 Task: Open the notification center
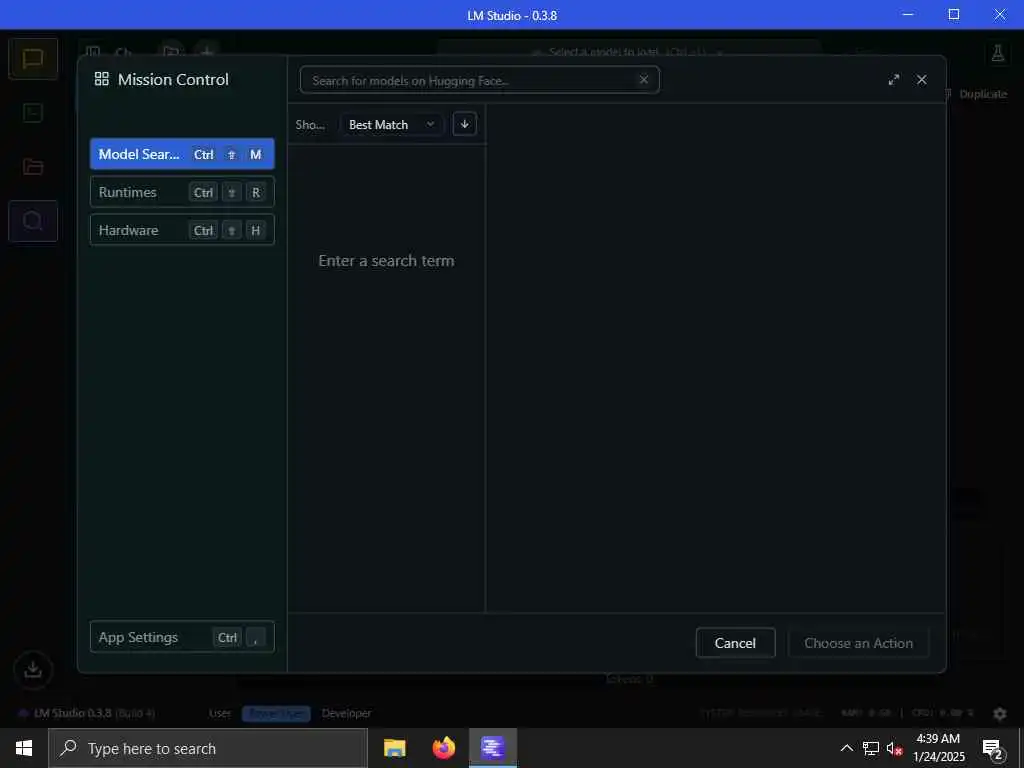pyautogui.click(x=993, y=748)
